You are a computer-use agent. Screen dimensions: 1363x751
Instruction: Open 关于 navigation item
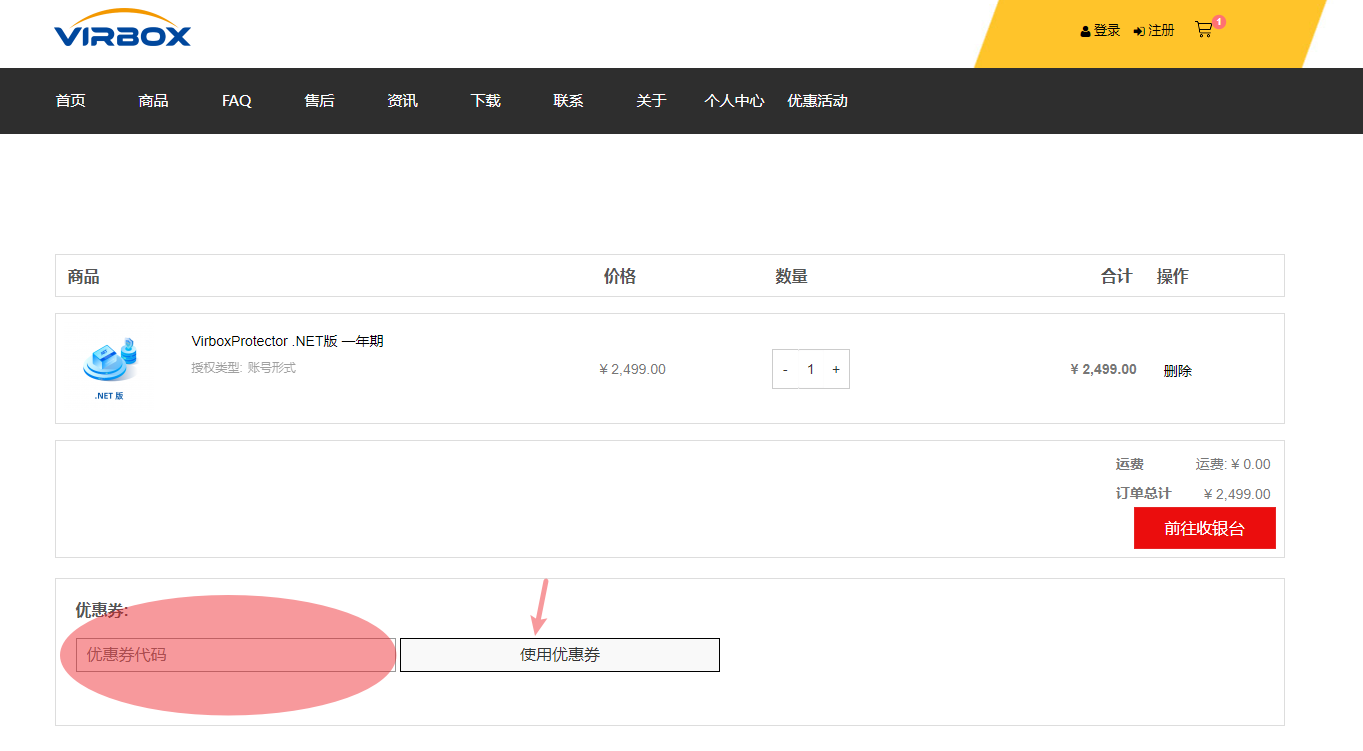pyautogui.click(x=651, y=101)
